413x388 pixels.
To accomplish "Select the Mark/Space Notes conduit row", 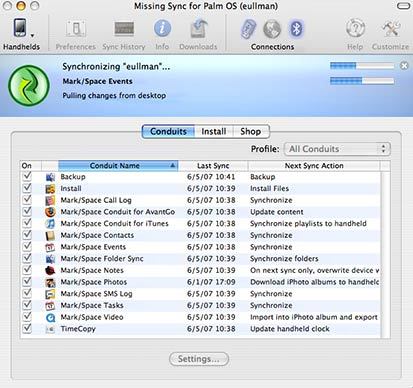I will click(200, 270).
